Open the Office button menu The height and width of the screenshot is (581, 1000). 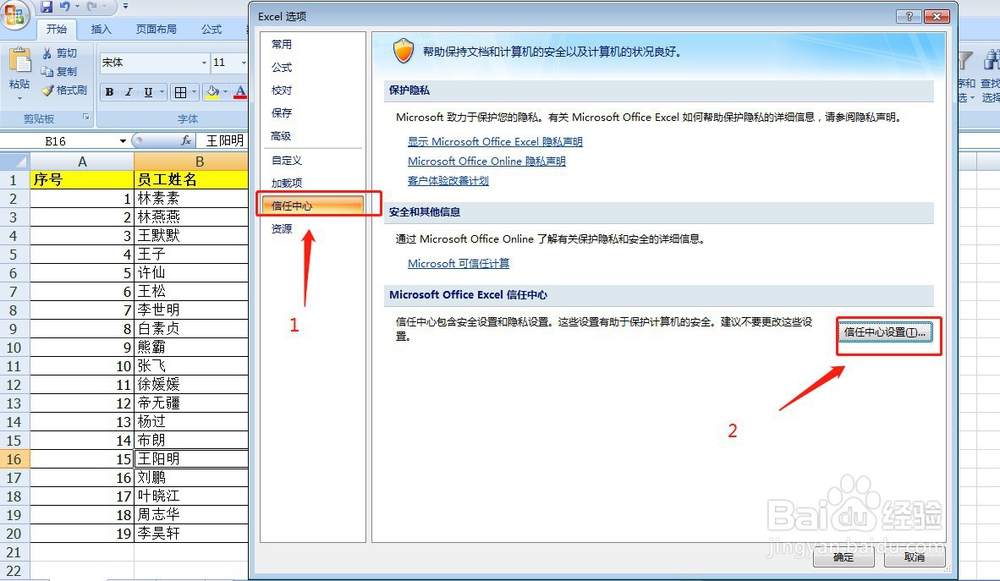(x=14, y=14)
